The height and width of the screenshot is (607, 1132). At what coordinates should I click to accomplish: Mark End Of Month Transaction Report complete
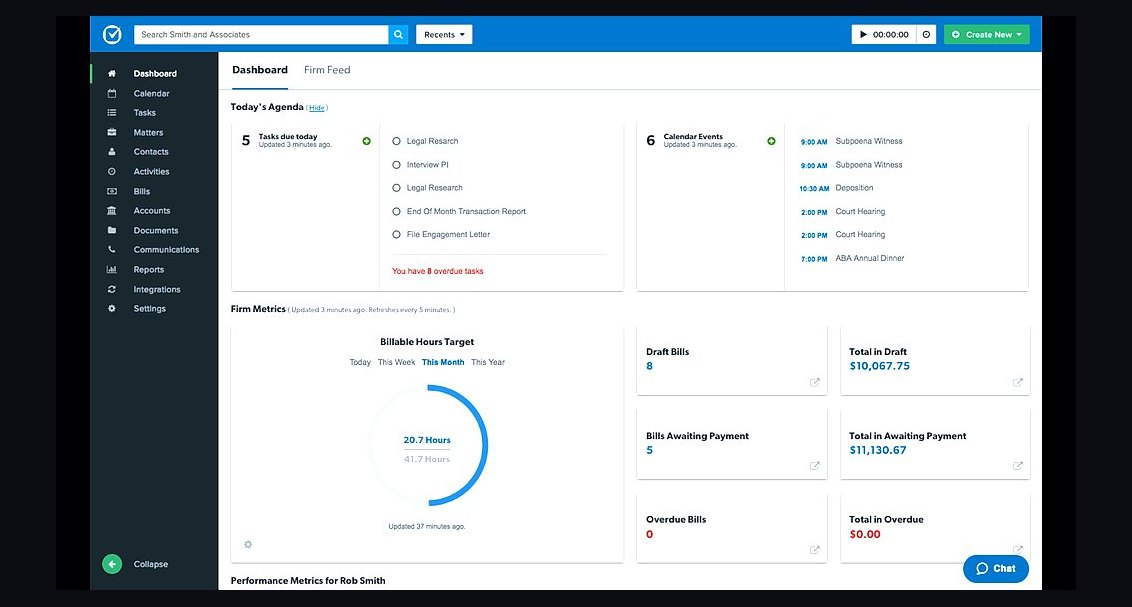coord(396,211)
